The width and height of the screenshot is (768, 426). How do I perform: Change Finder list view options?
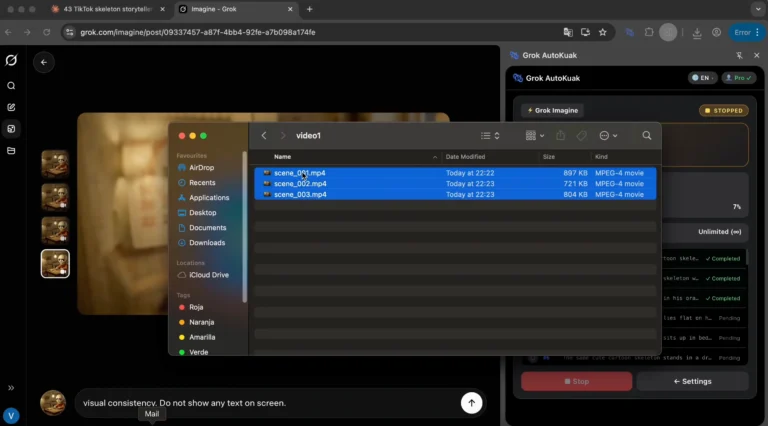tap(490, 136)
